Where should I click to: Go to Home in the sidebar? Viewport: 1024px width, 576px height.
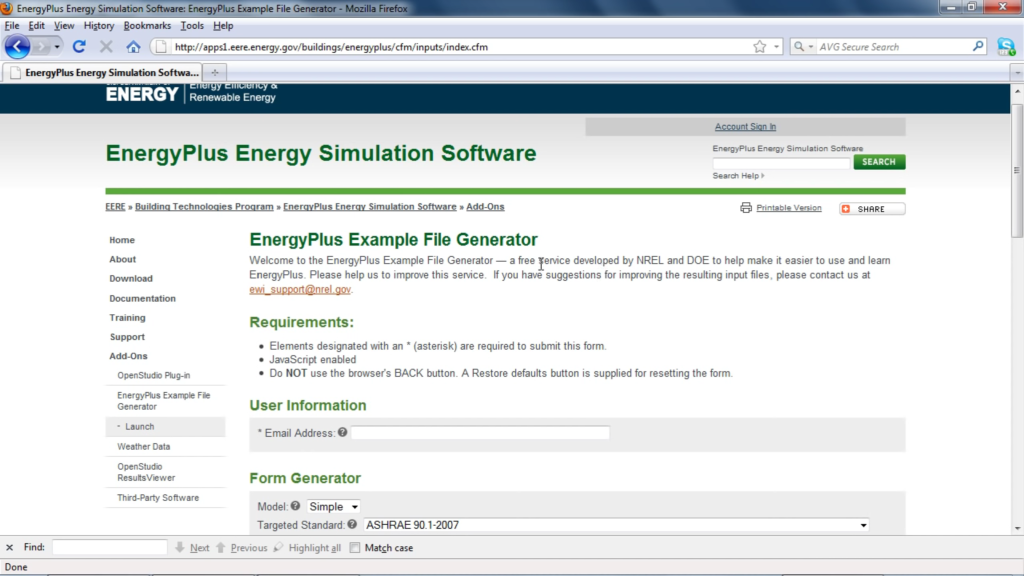(122, 240)
